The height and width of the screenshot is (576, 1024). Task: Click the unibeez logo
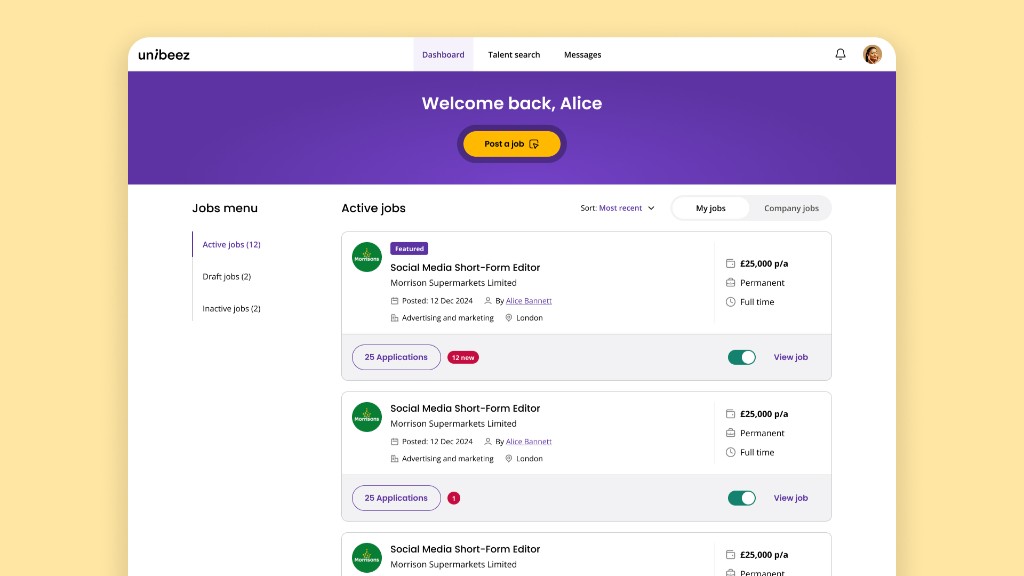tap(164, 55)
